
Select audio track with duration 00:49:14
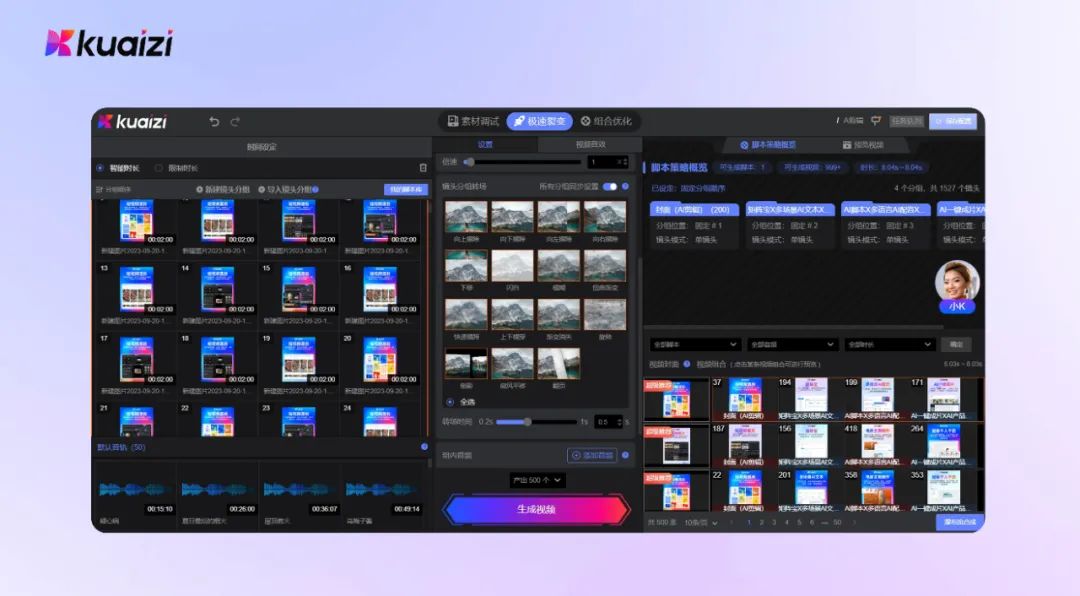click(x=383, y=493)
